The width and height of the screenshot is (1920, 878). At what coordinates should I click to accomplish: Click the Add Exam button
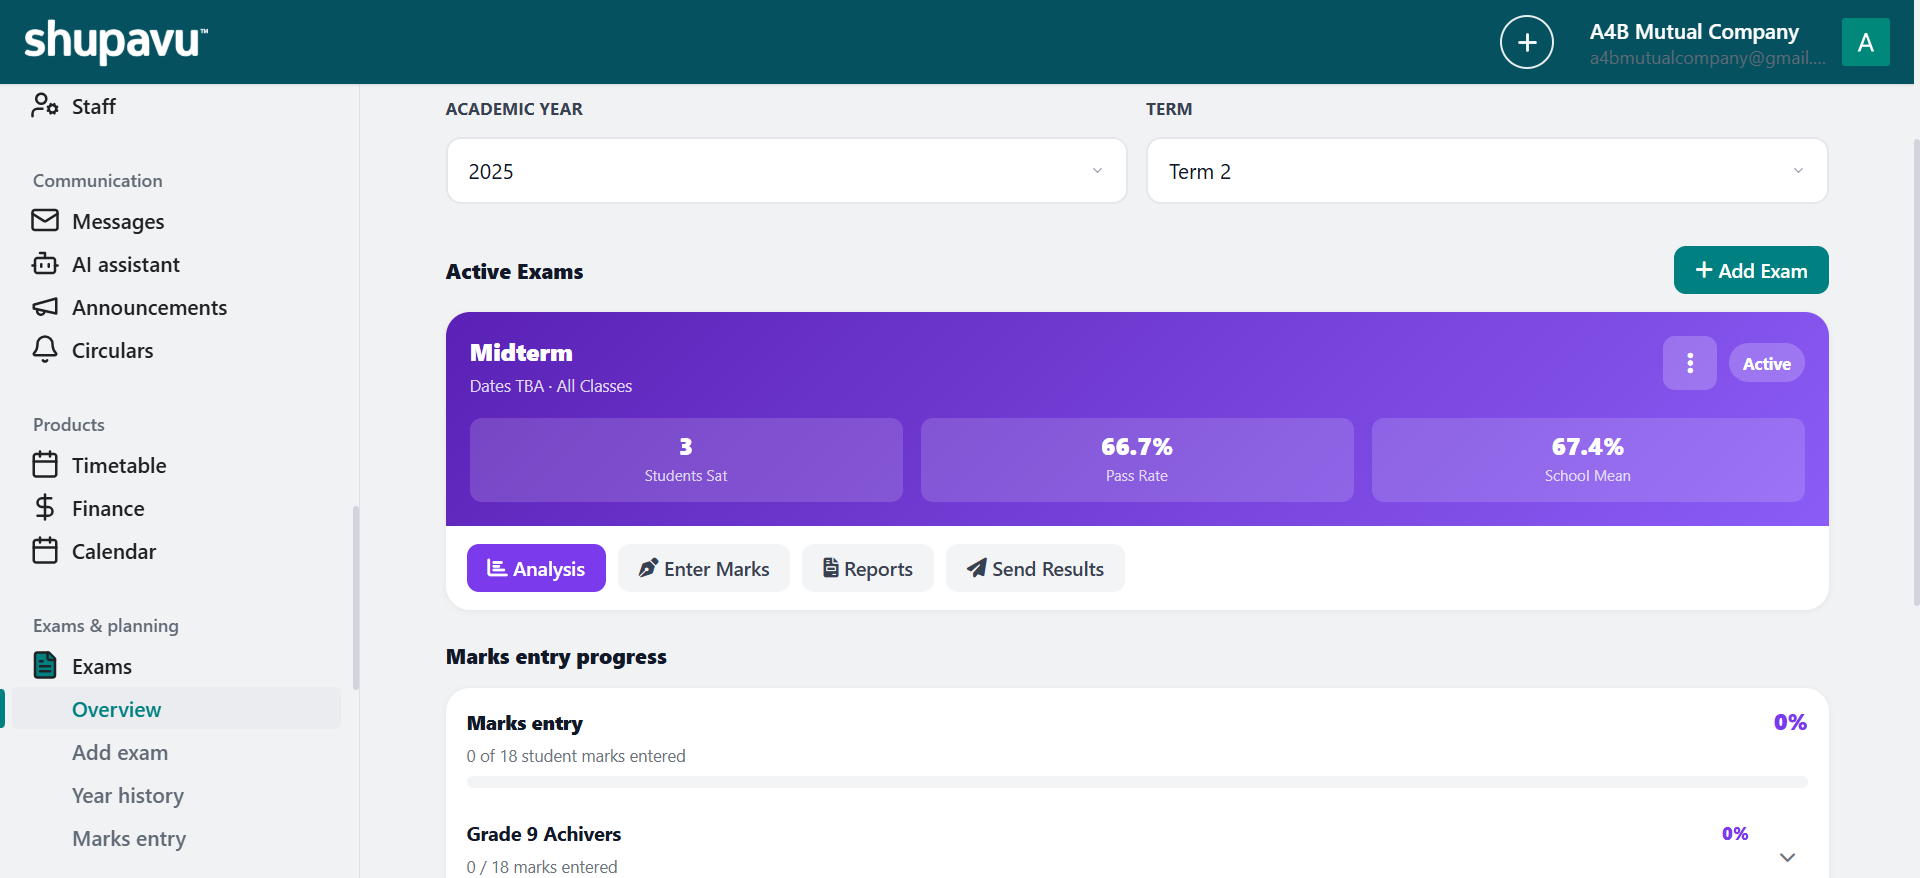1751,270
